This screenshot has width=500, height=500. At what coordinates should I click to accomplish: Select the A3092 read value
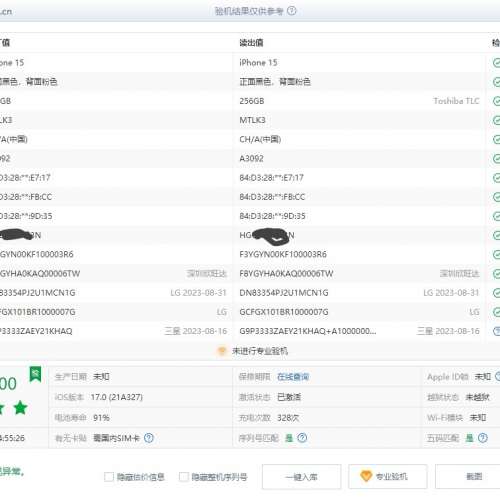pyautogui.click(x=251, y=159)
